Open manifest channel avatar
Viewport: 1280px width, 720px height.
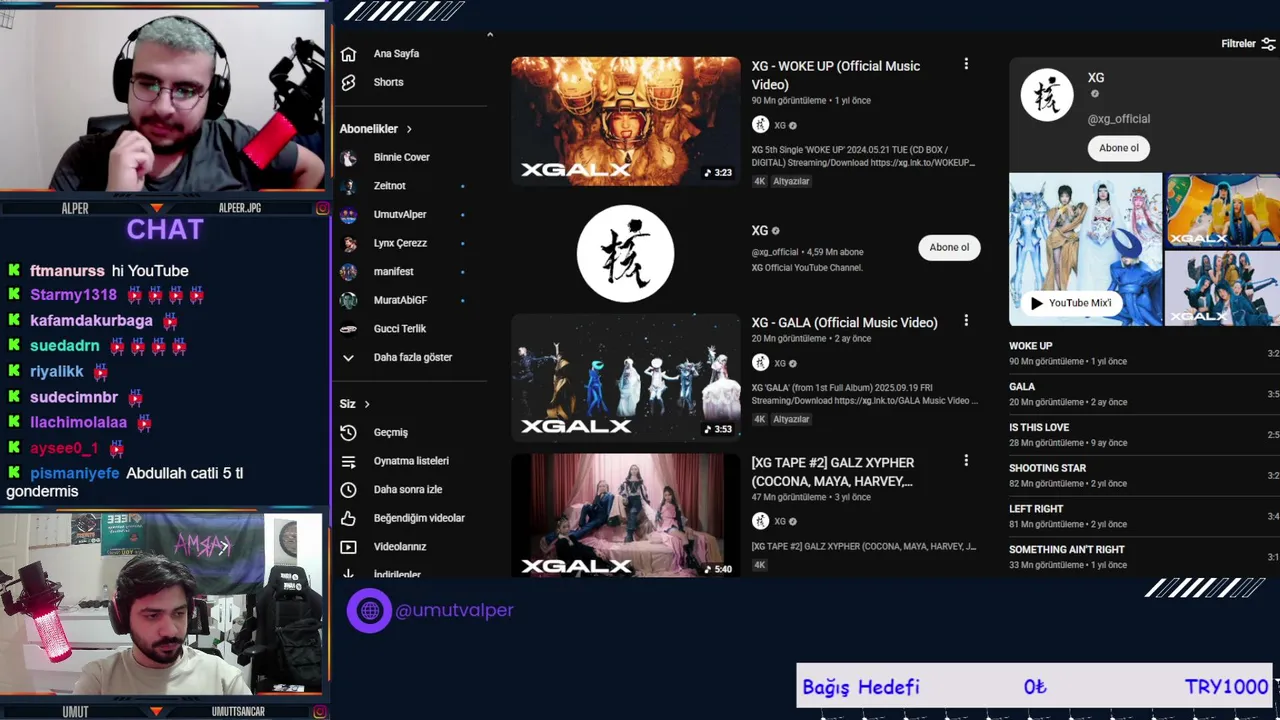click(348, 271)
